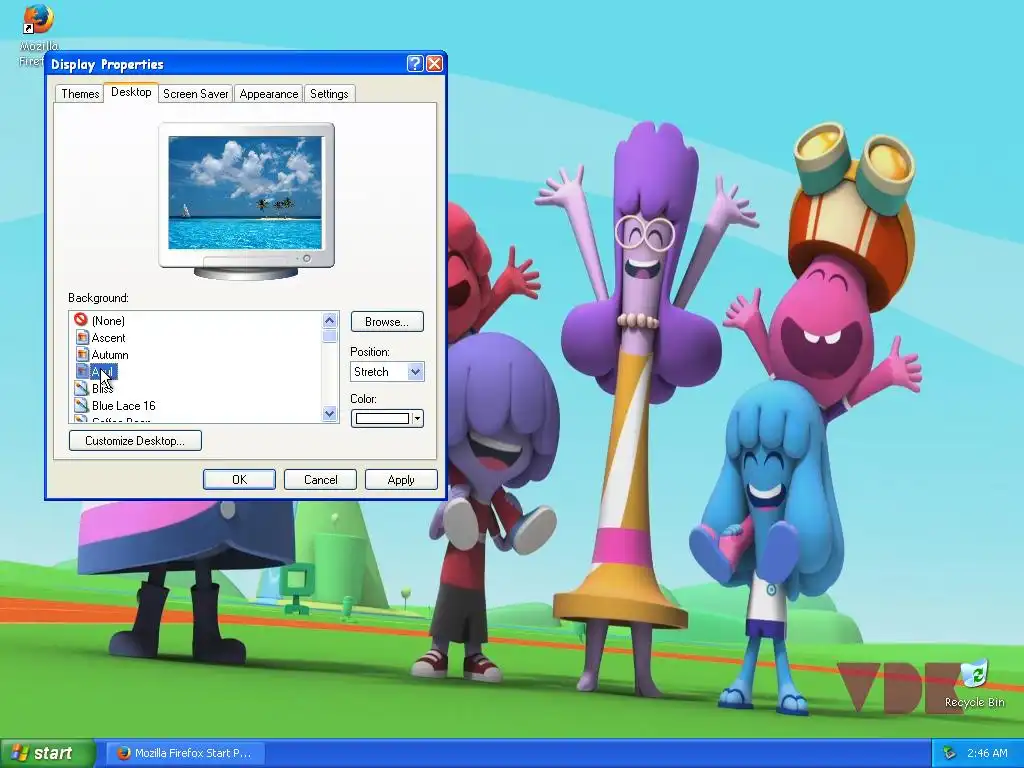Close the Display Properties dialog

[x=434, y=63]
